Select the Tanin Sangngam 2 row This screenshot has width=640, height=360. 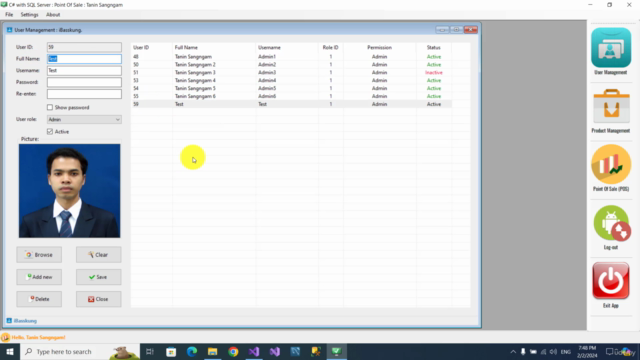[x=291, y=64]
